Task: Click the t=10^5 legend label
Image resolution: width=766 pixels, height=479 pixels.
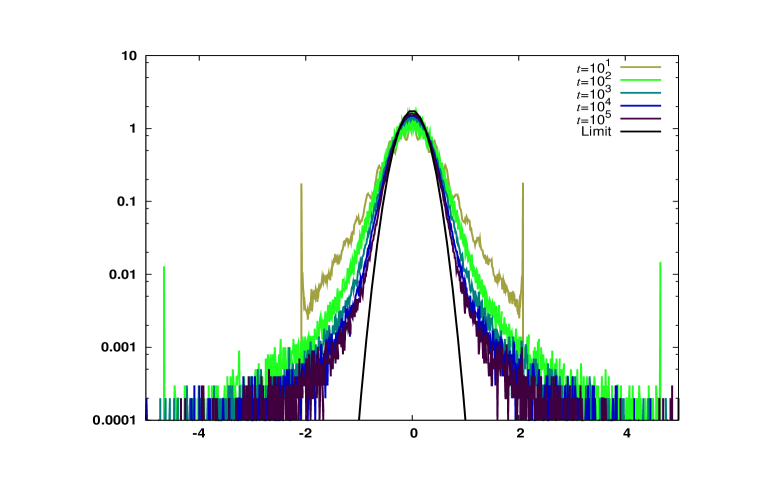Action: point(594,118)
